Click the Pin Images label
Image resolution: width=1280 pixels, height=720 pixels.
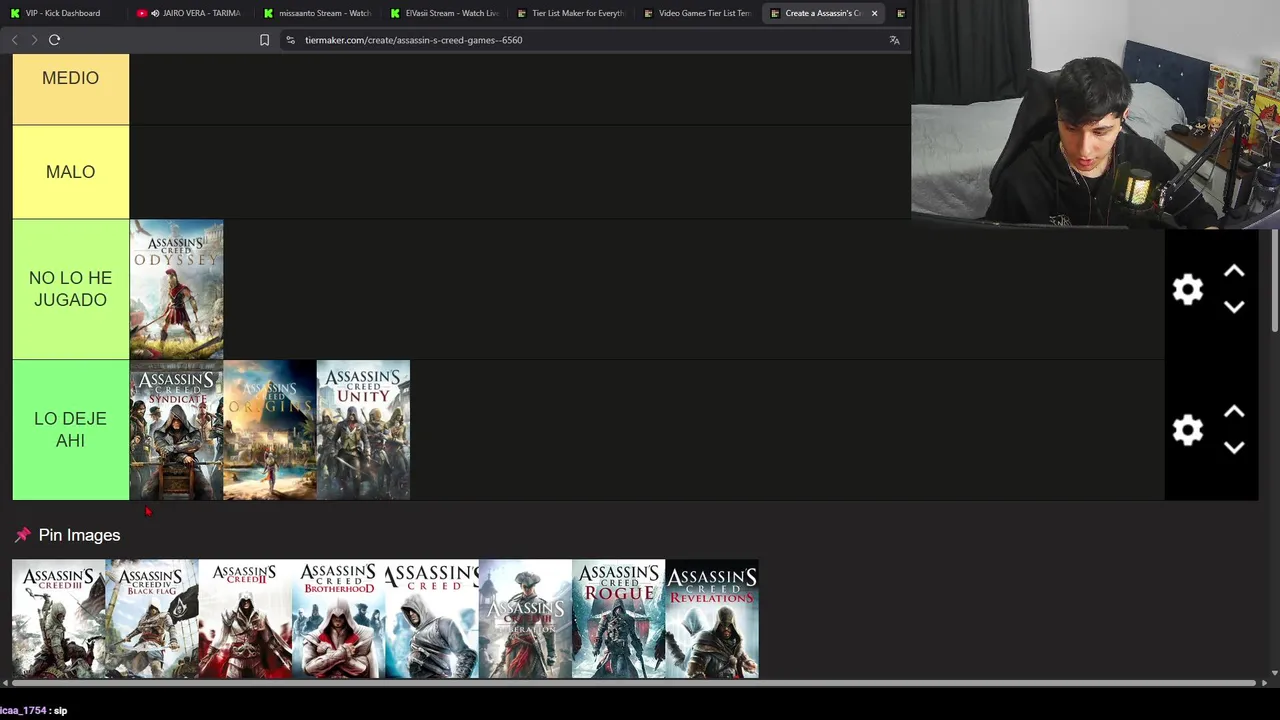[79, 535]
